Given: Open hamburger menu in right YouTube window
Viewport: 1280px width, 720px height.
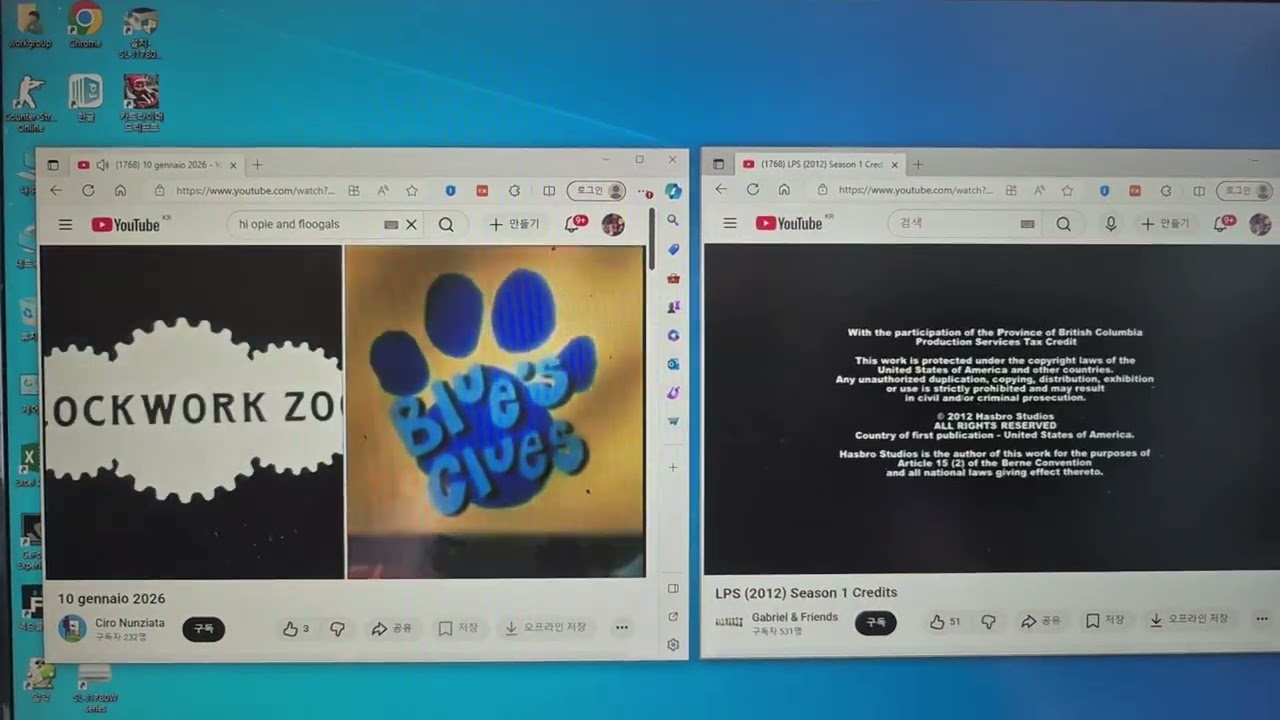Looking at the screenshot, I should (x=730, y=224).
